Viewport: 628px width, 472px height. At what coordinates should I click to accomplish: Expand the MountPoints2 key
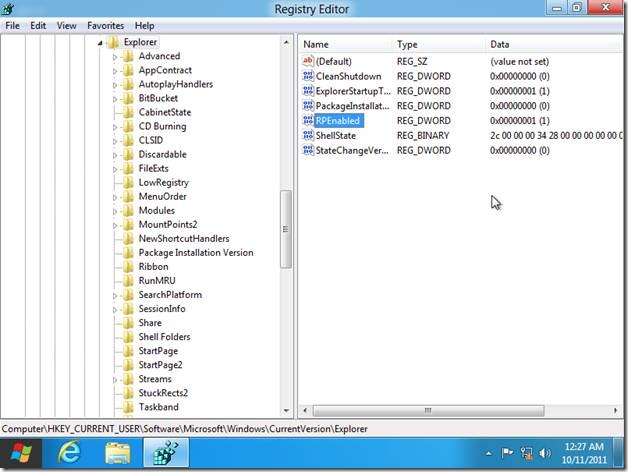(115, 226)
